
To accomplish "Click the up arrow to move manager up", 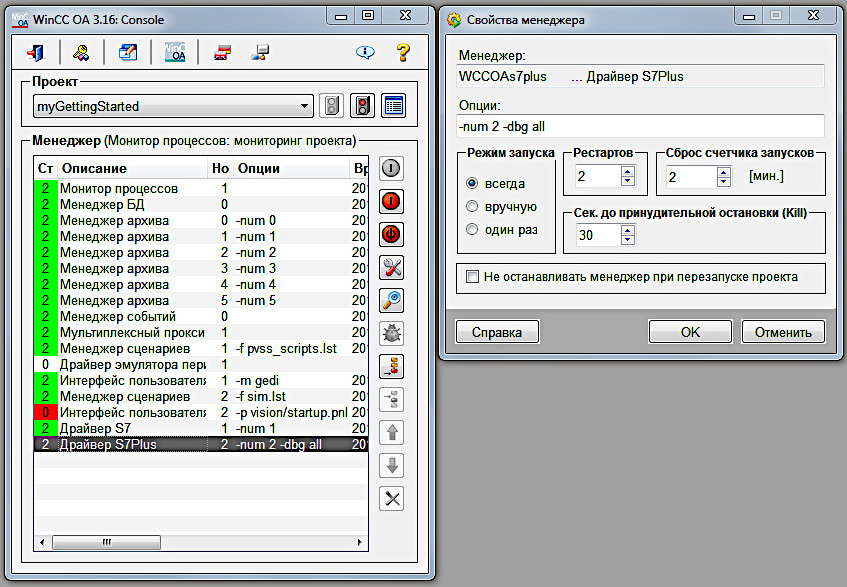I will 391,432.
